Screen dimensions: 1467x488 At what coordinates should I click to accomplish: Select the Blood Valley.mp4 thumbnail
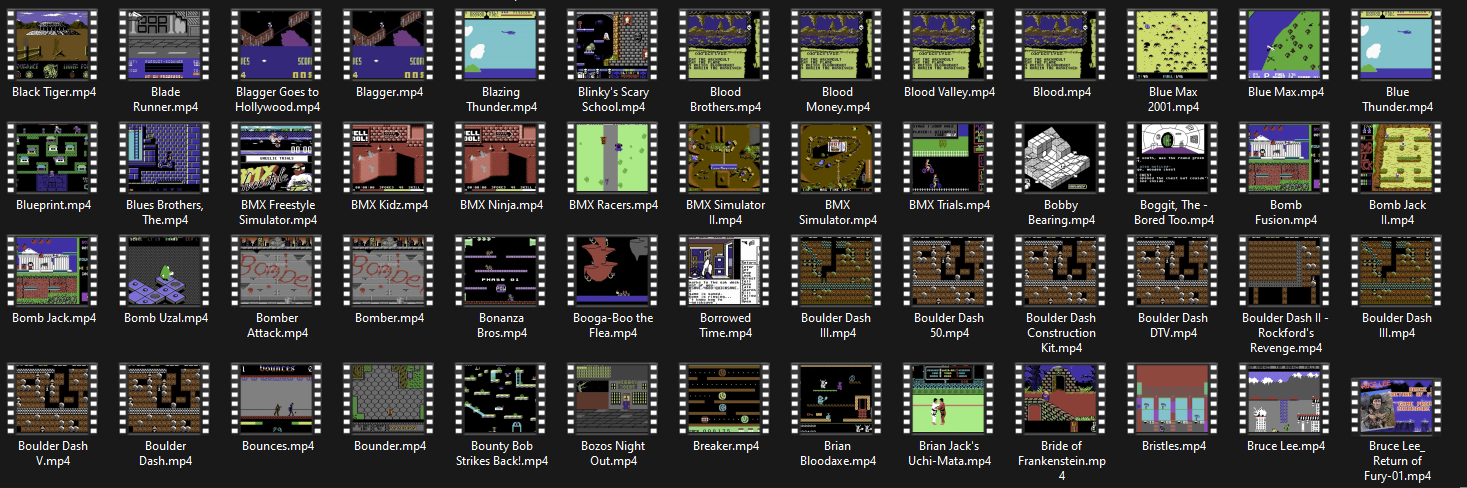[x=950, y=44]
